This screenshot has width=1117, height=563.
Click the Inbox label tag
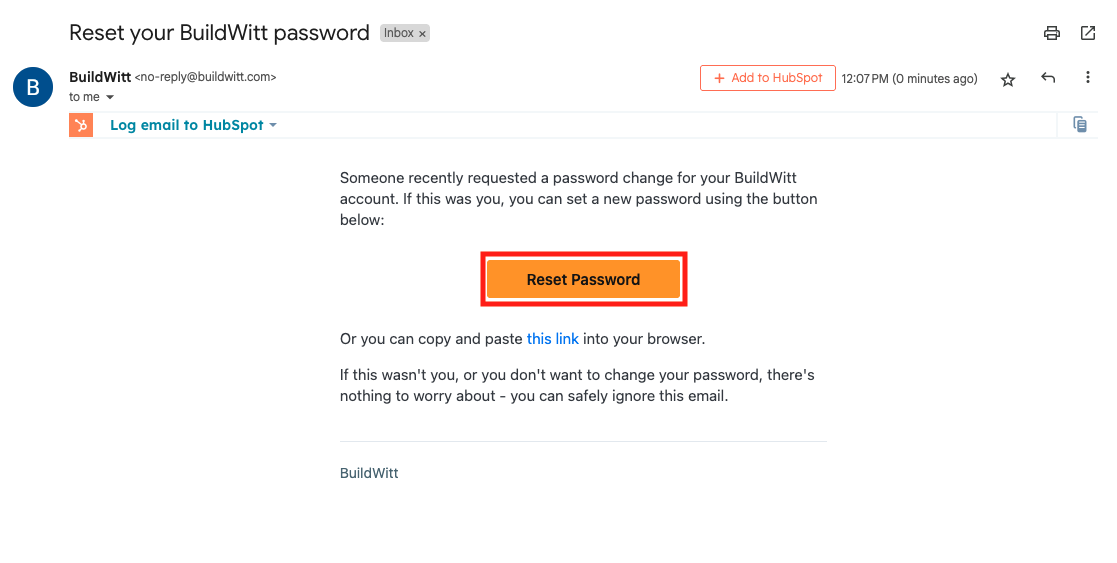tap(398, 33)
